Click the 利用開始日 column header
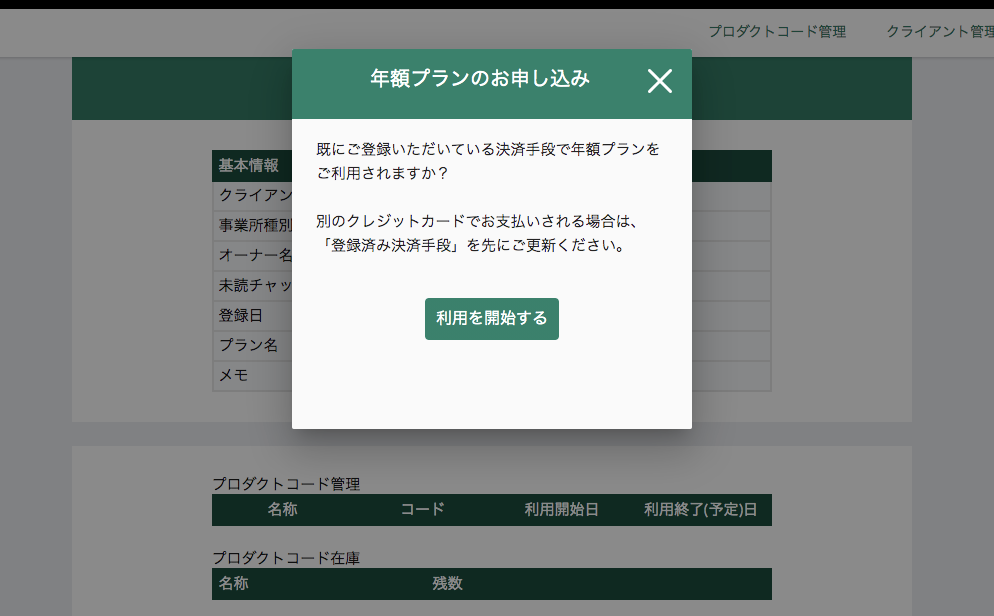Screen dimensions: 994x616 [x=561, y=510]
